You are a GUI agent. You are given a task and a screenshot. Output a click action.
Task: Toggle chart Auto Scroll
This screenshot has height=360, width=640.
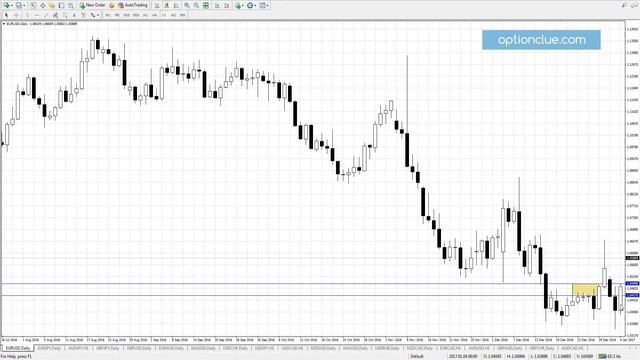coord(217,5)
